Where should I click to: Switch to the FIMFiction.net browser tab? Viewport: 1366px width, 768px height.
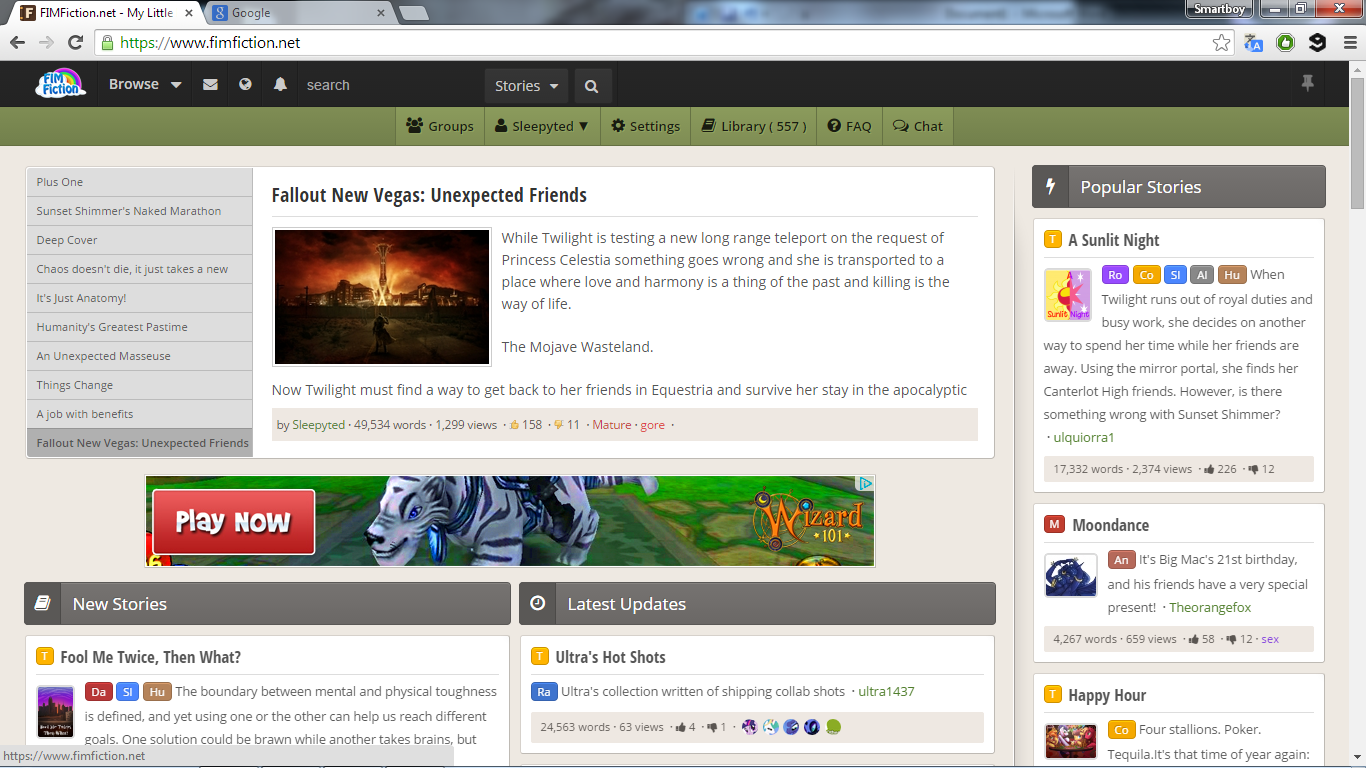[x=105, y=13]
